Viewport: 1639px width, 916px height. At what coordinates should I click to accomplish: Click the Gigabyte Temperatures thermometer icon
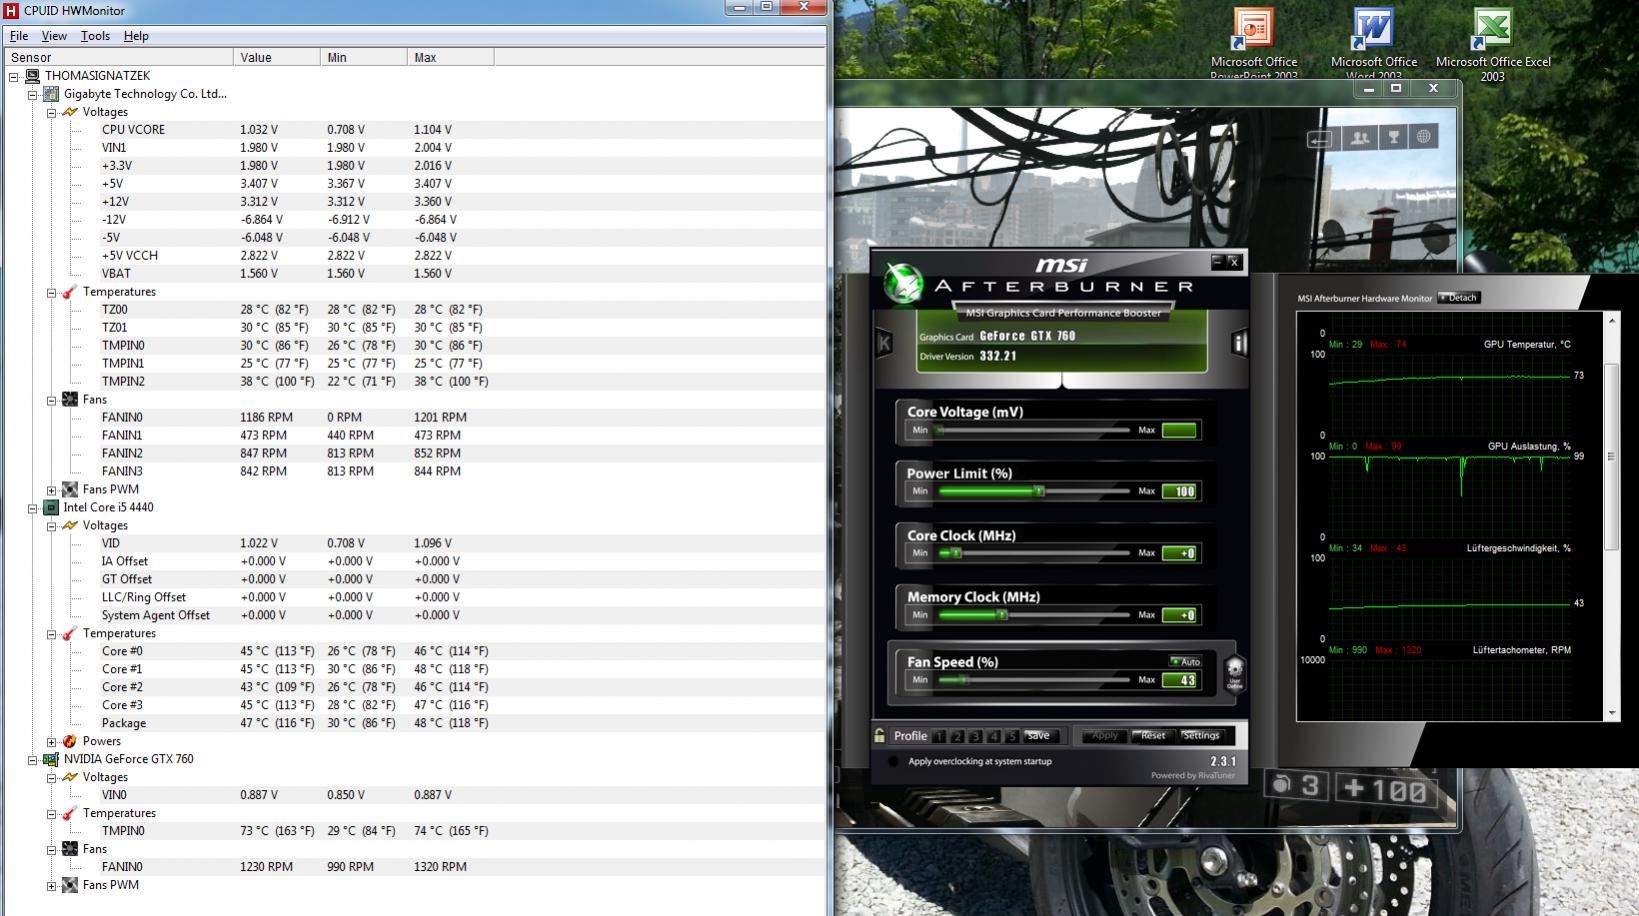pos(70,292)
